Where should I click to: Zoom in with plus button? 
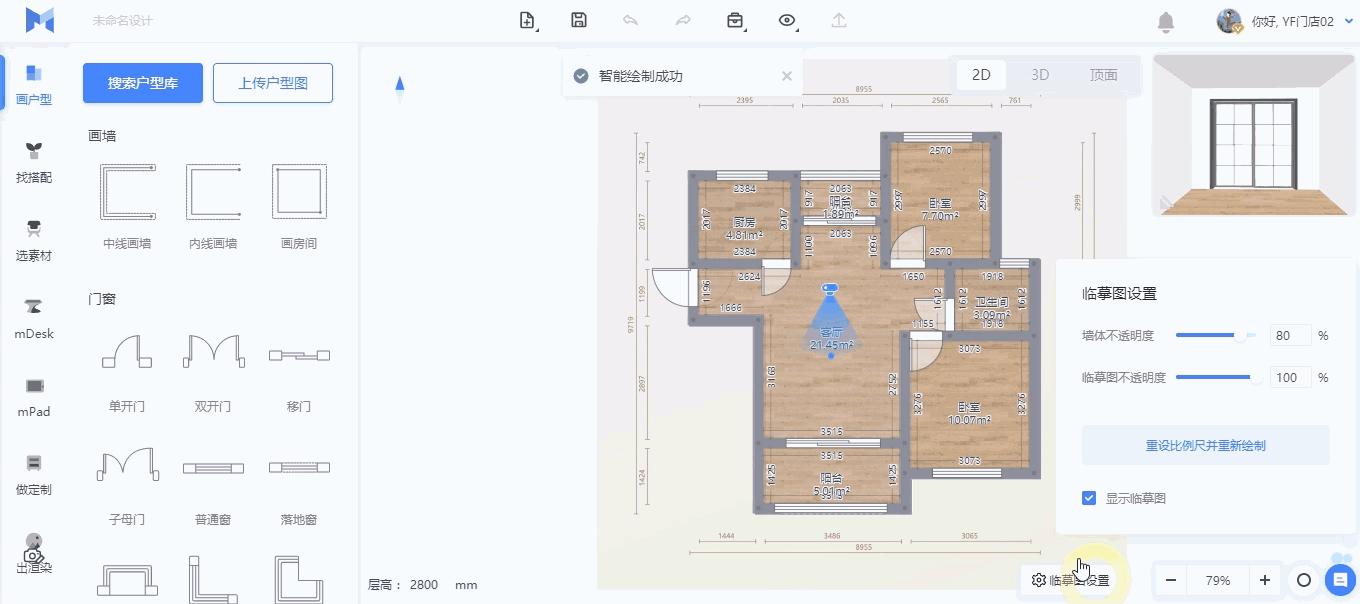[1265, 580]
